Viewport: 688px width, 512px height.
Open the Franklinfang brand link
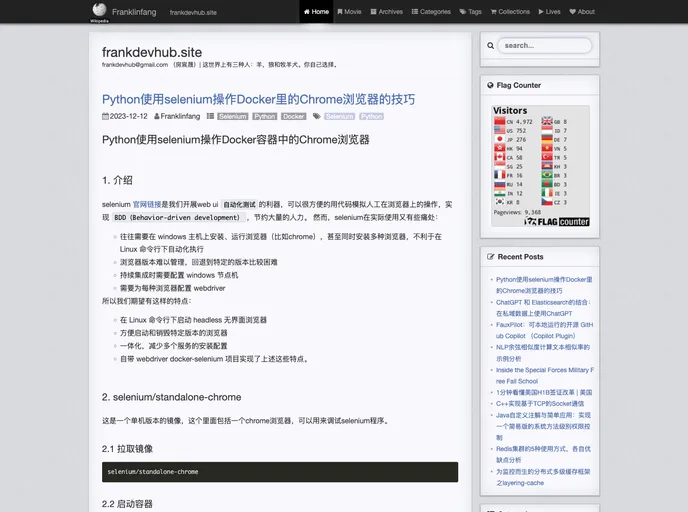tap(134, 12)
